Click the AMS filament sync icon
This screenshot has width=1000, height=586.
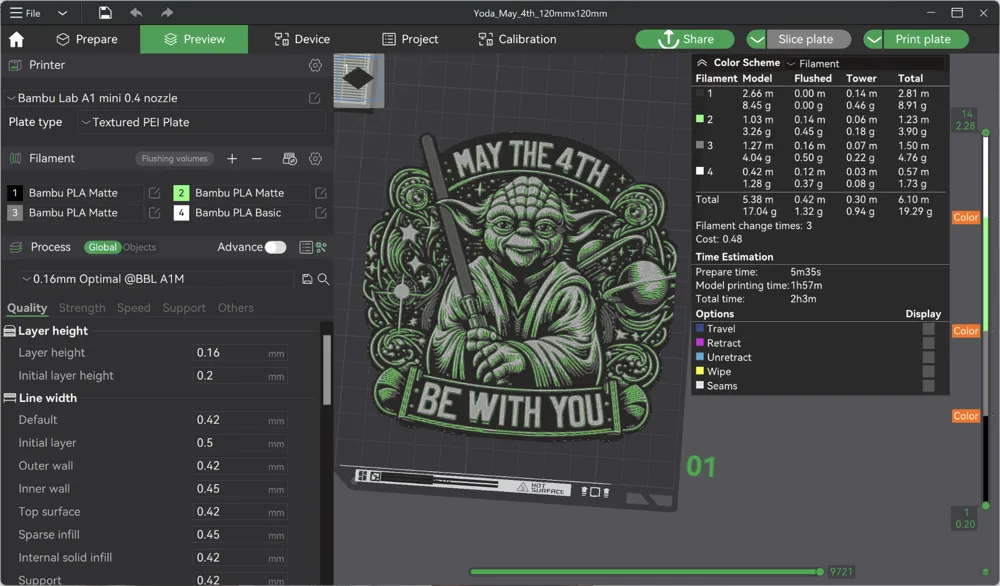[290, 159]
